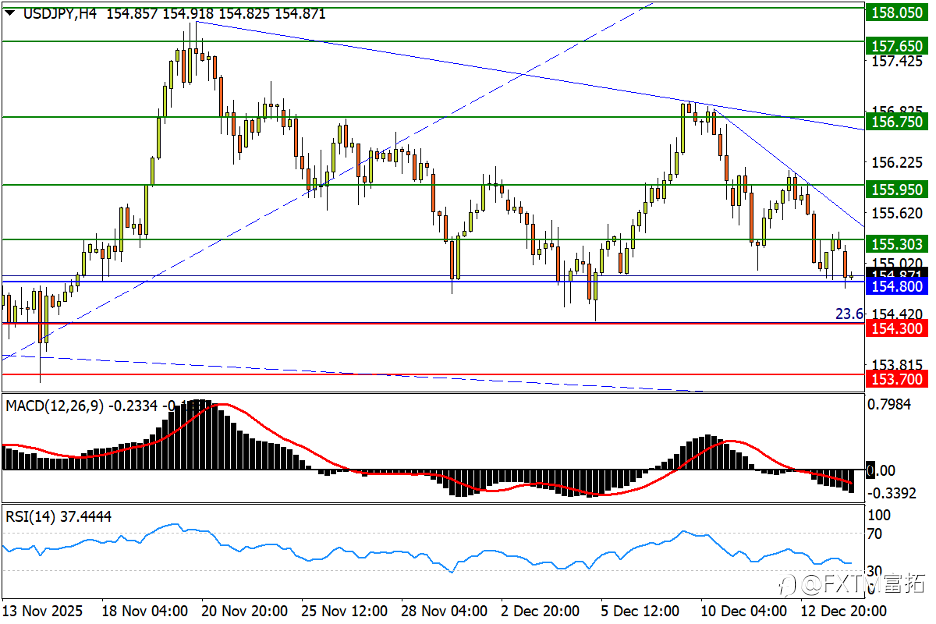Click the FXTM watermark logo
936x624 pixels.
tap(854, 584)
